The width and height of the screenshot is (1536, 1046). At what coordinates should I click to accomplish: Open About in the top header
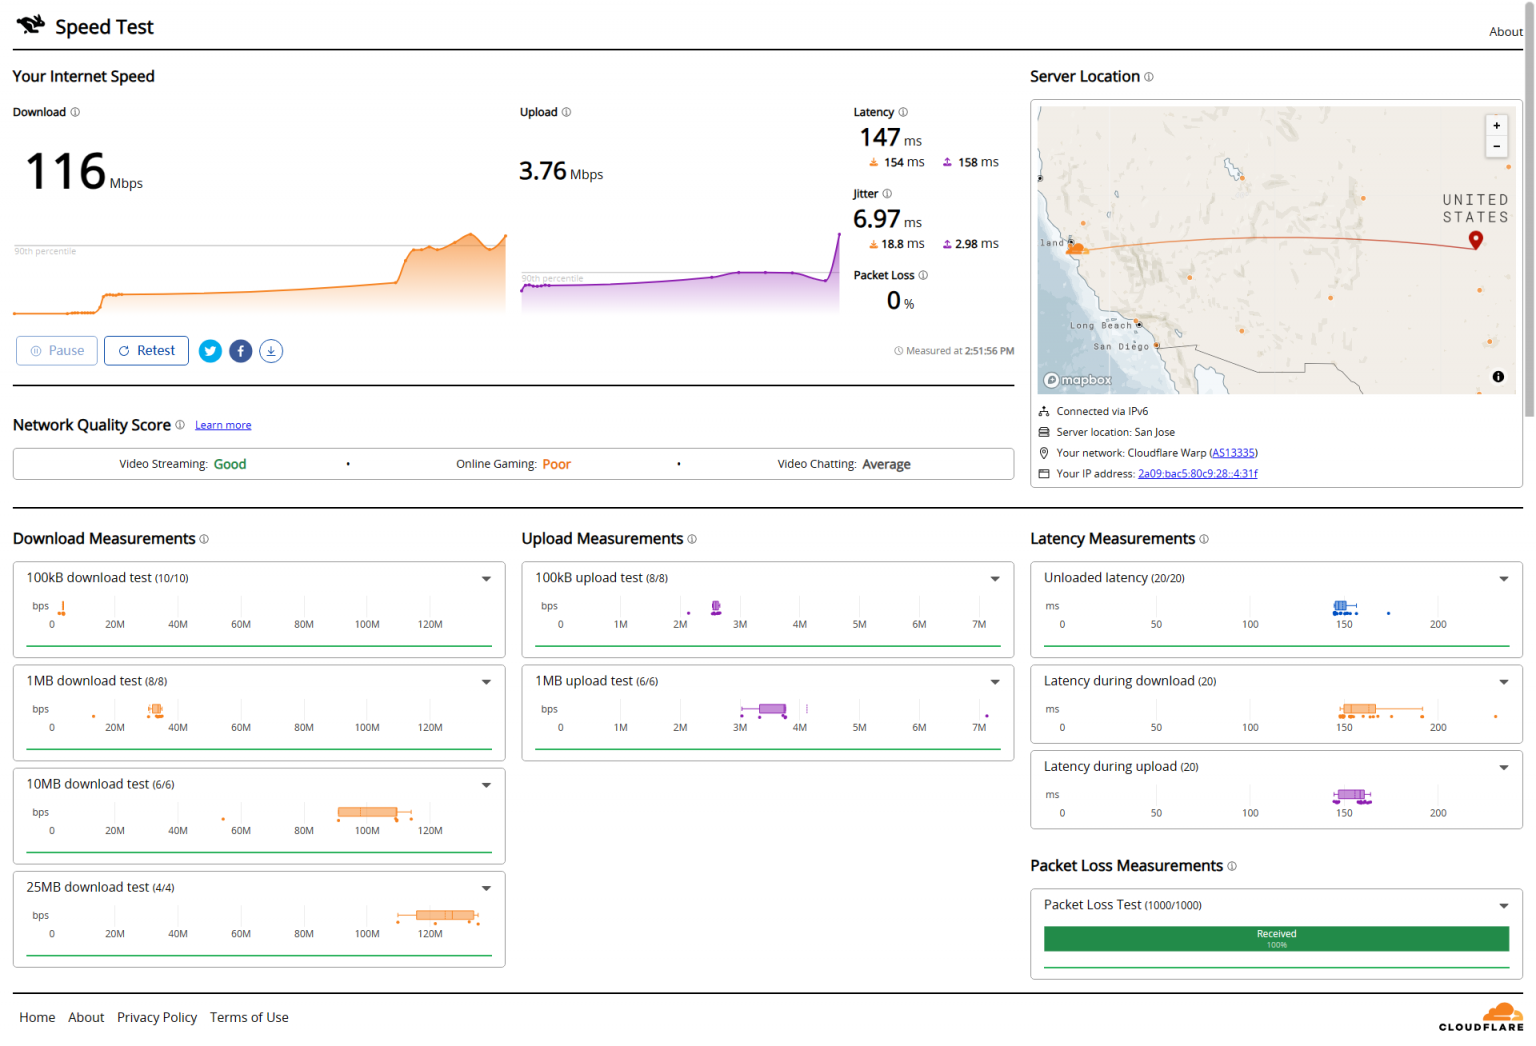[x=1505, y=32]
